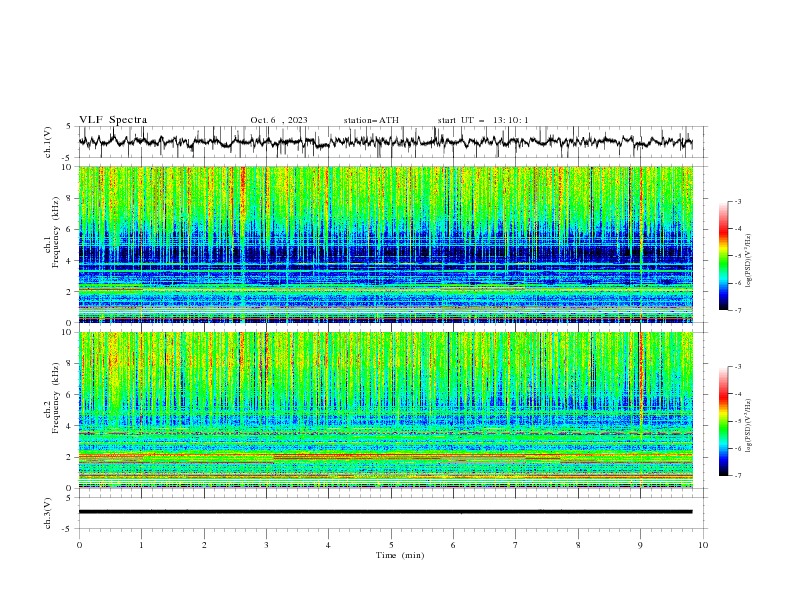The image size is (792, 612).
Task: Click the ch.1 PSD color scale bar
Action: point(724,256)
